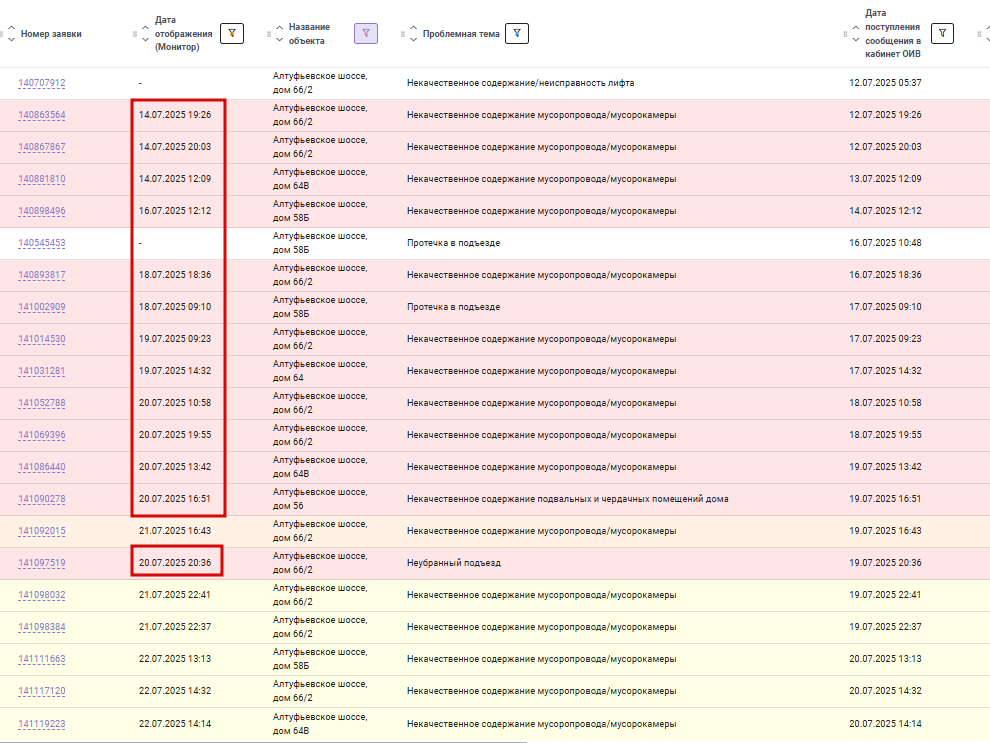Sort Дата отображения descending with down arrow
The width and height of the screenshot is (990, 743).
click(x=145, y=40)
